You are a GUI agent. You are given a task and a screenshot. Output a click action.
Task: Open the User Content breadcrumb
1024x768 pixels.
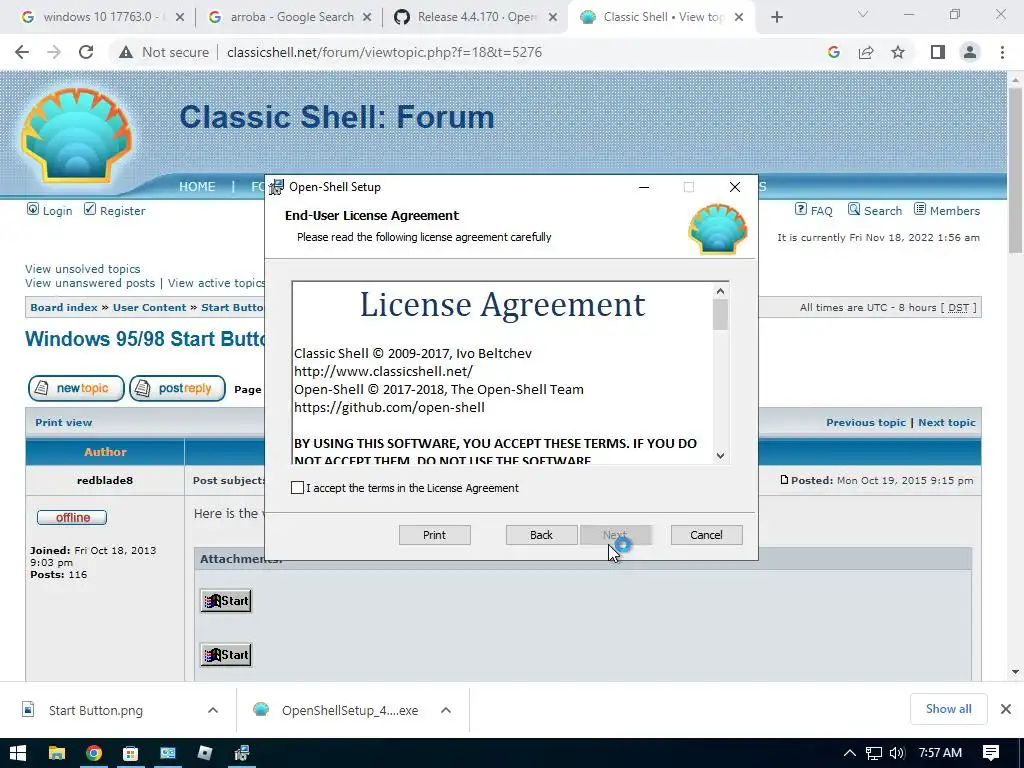[150, 308]
